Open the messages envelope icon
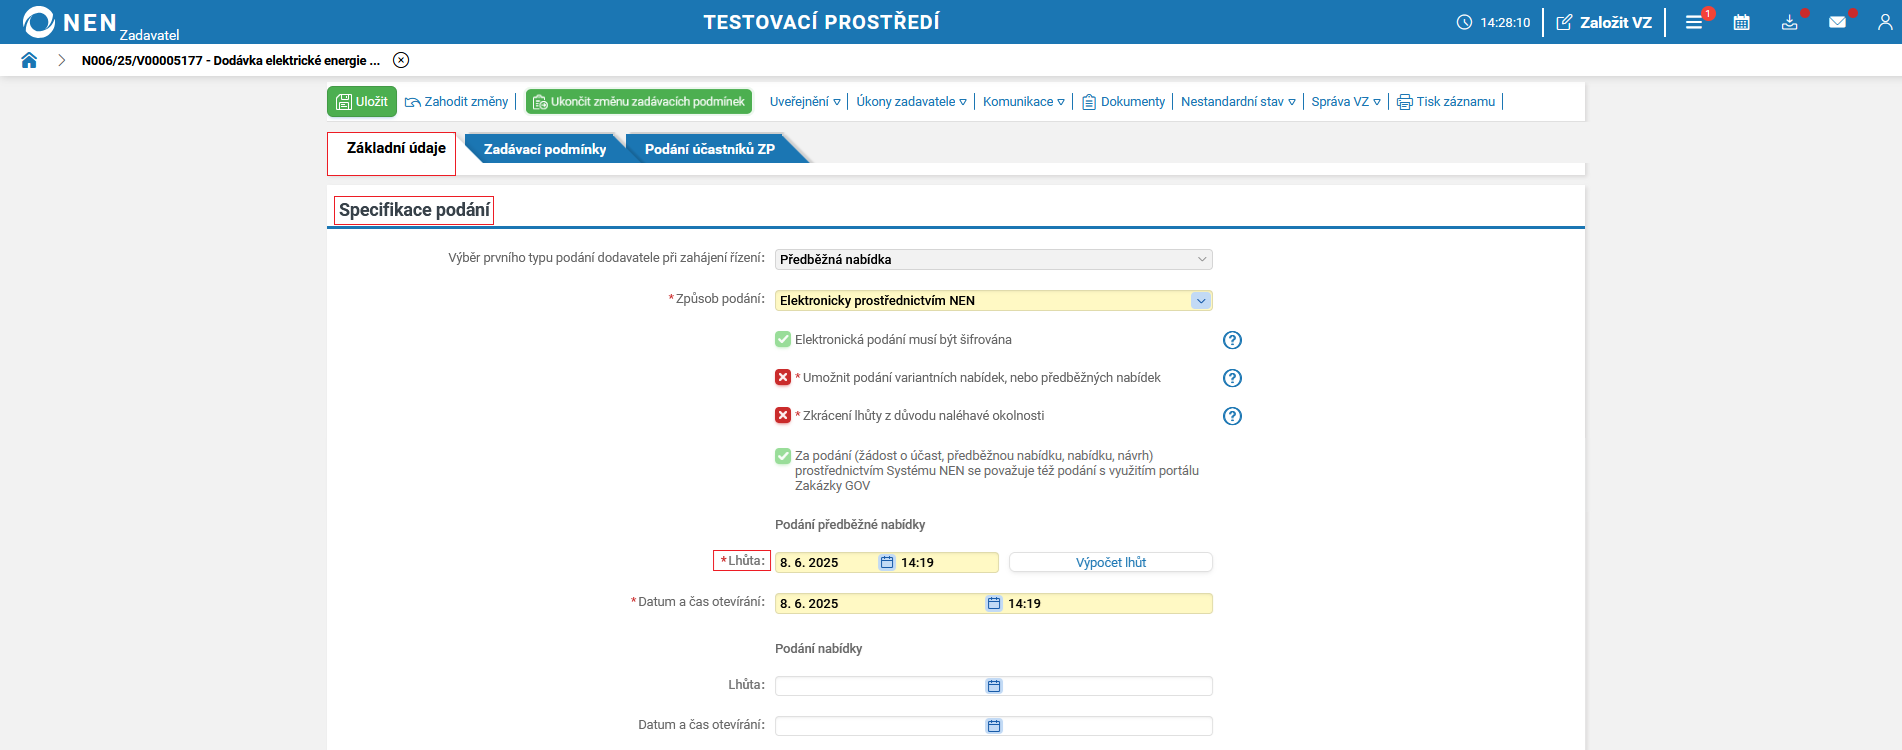Viewport: 1902px width, 750px height. pyautogui.click(x=1838, y=22)
